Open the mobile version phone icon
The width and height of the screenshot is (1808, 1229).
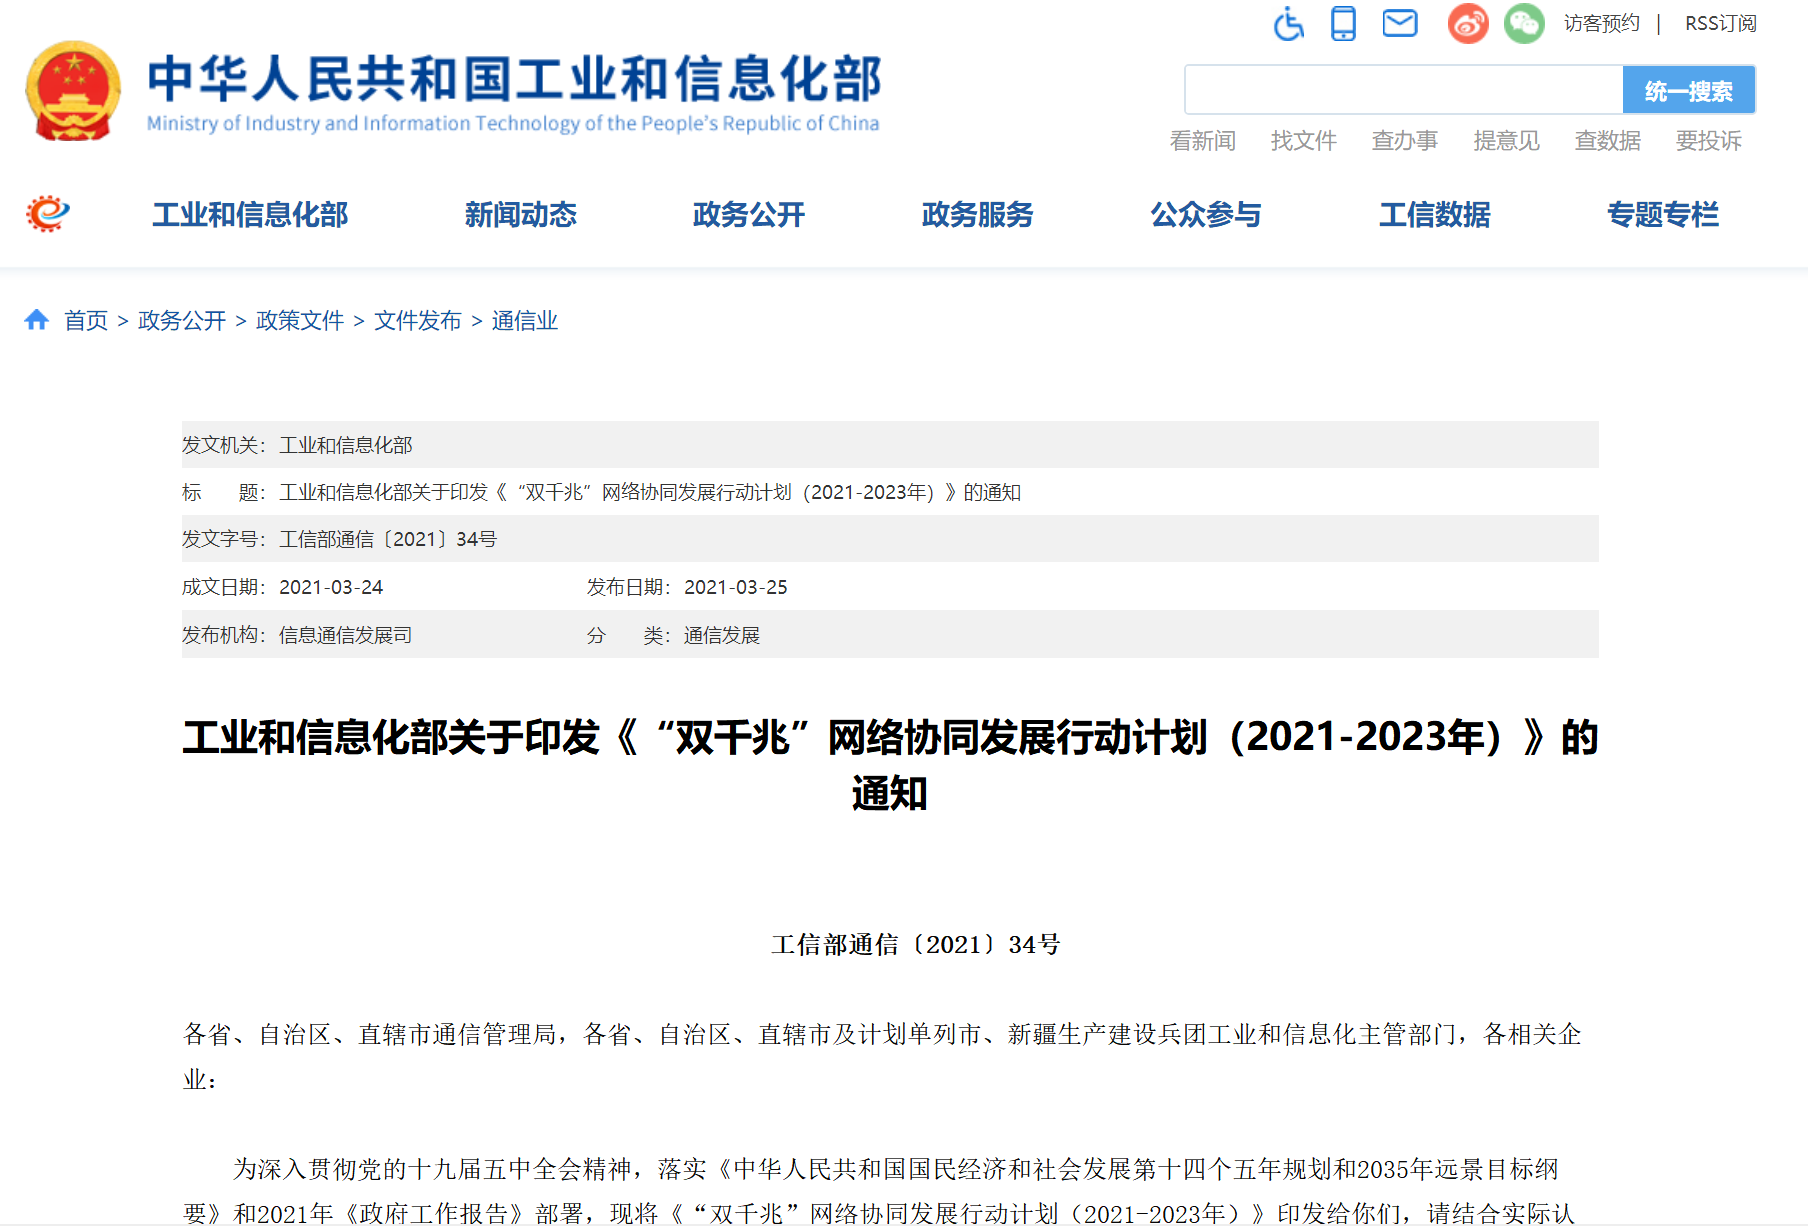(x=1343, y=23)
